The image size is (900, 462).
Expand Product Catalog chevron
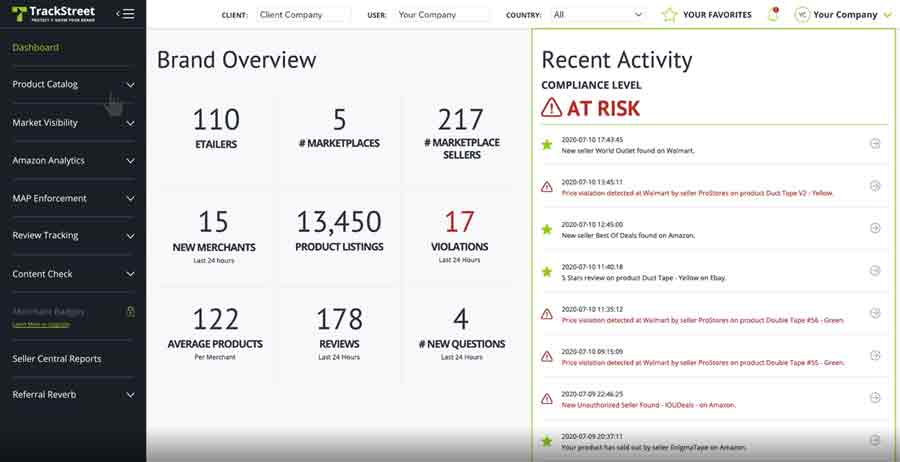pyautogui.click(x=130, y=85)
